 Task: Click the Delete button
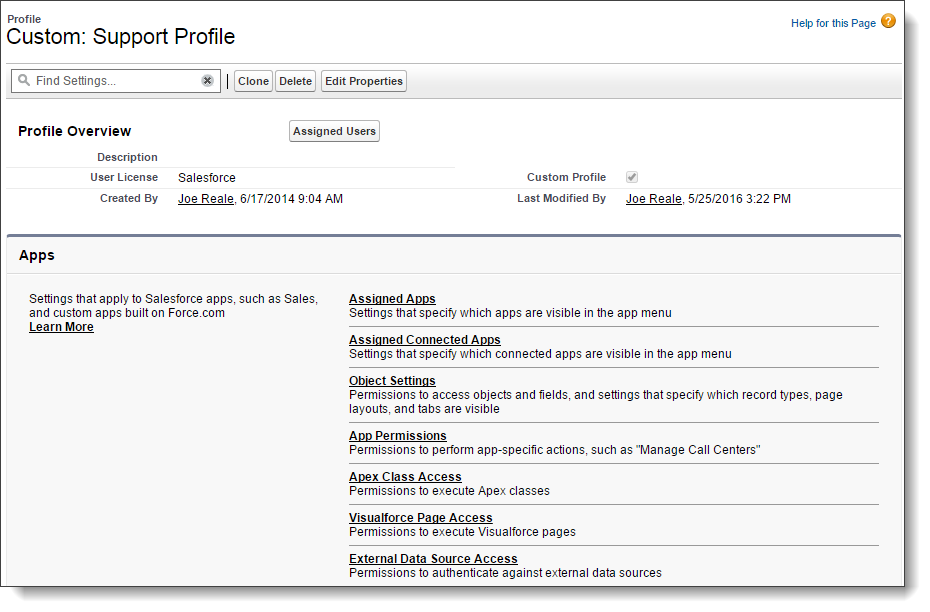pyautogui.click(x=295, y=81)
